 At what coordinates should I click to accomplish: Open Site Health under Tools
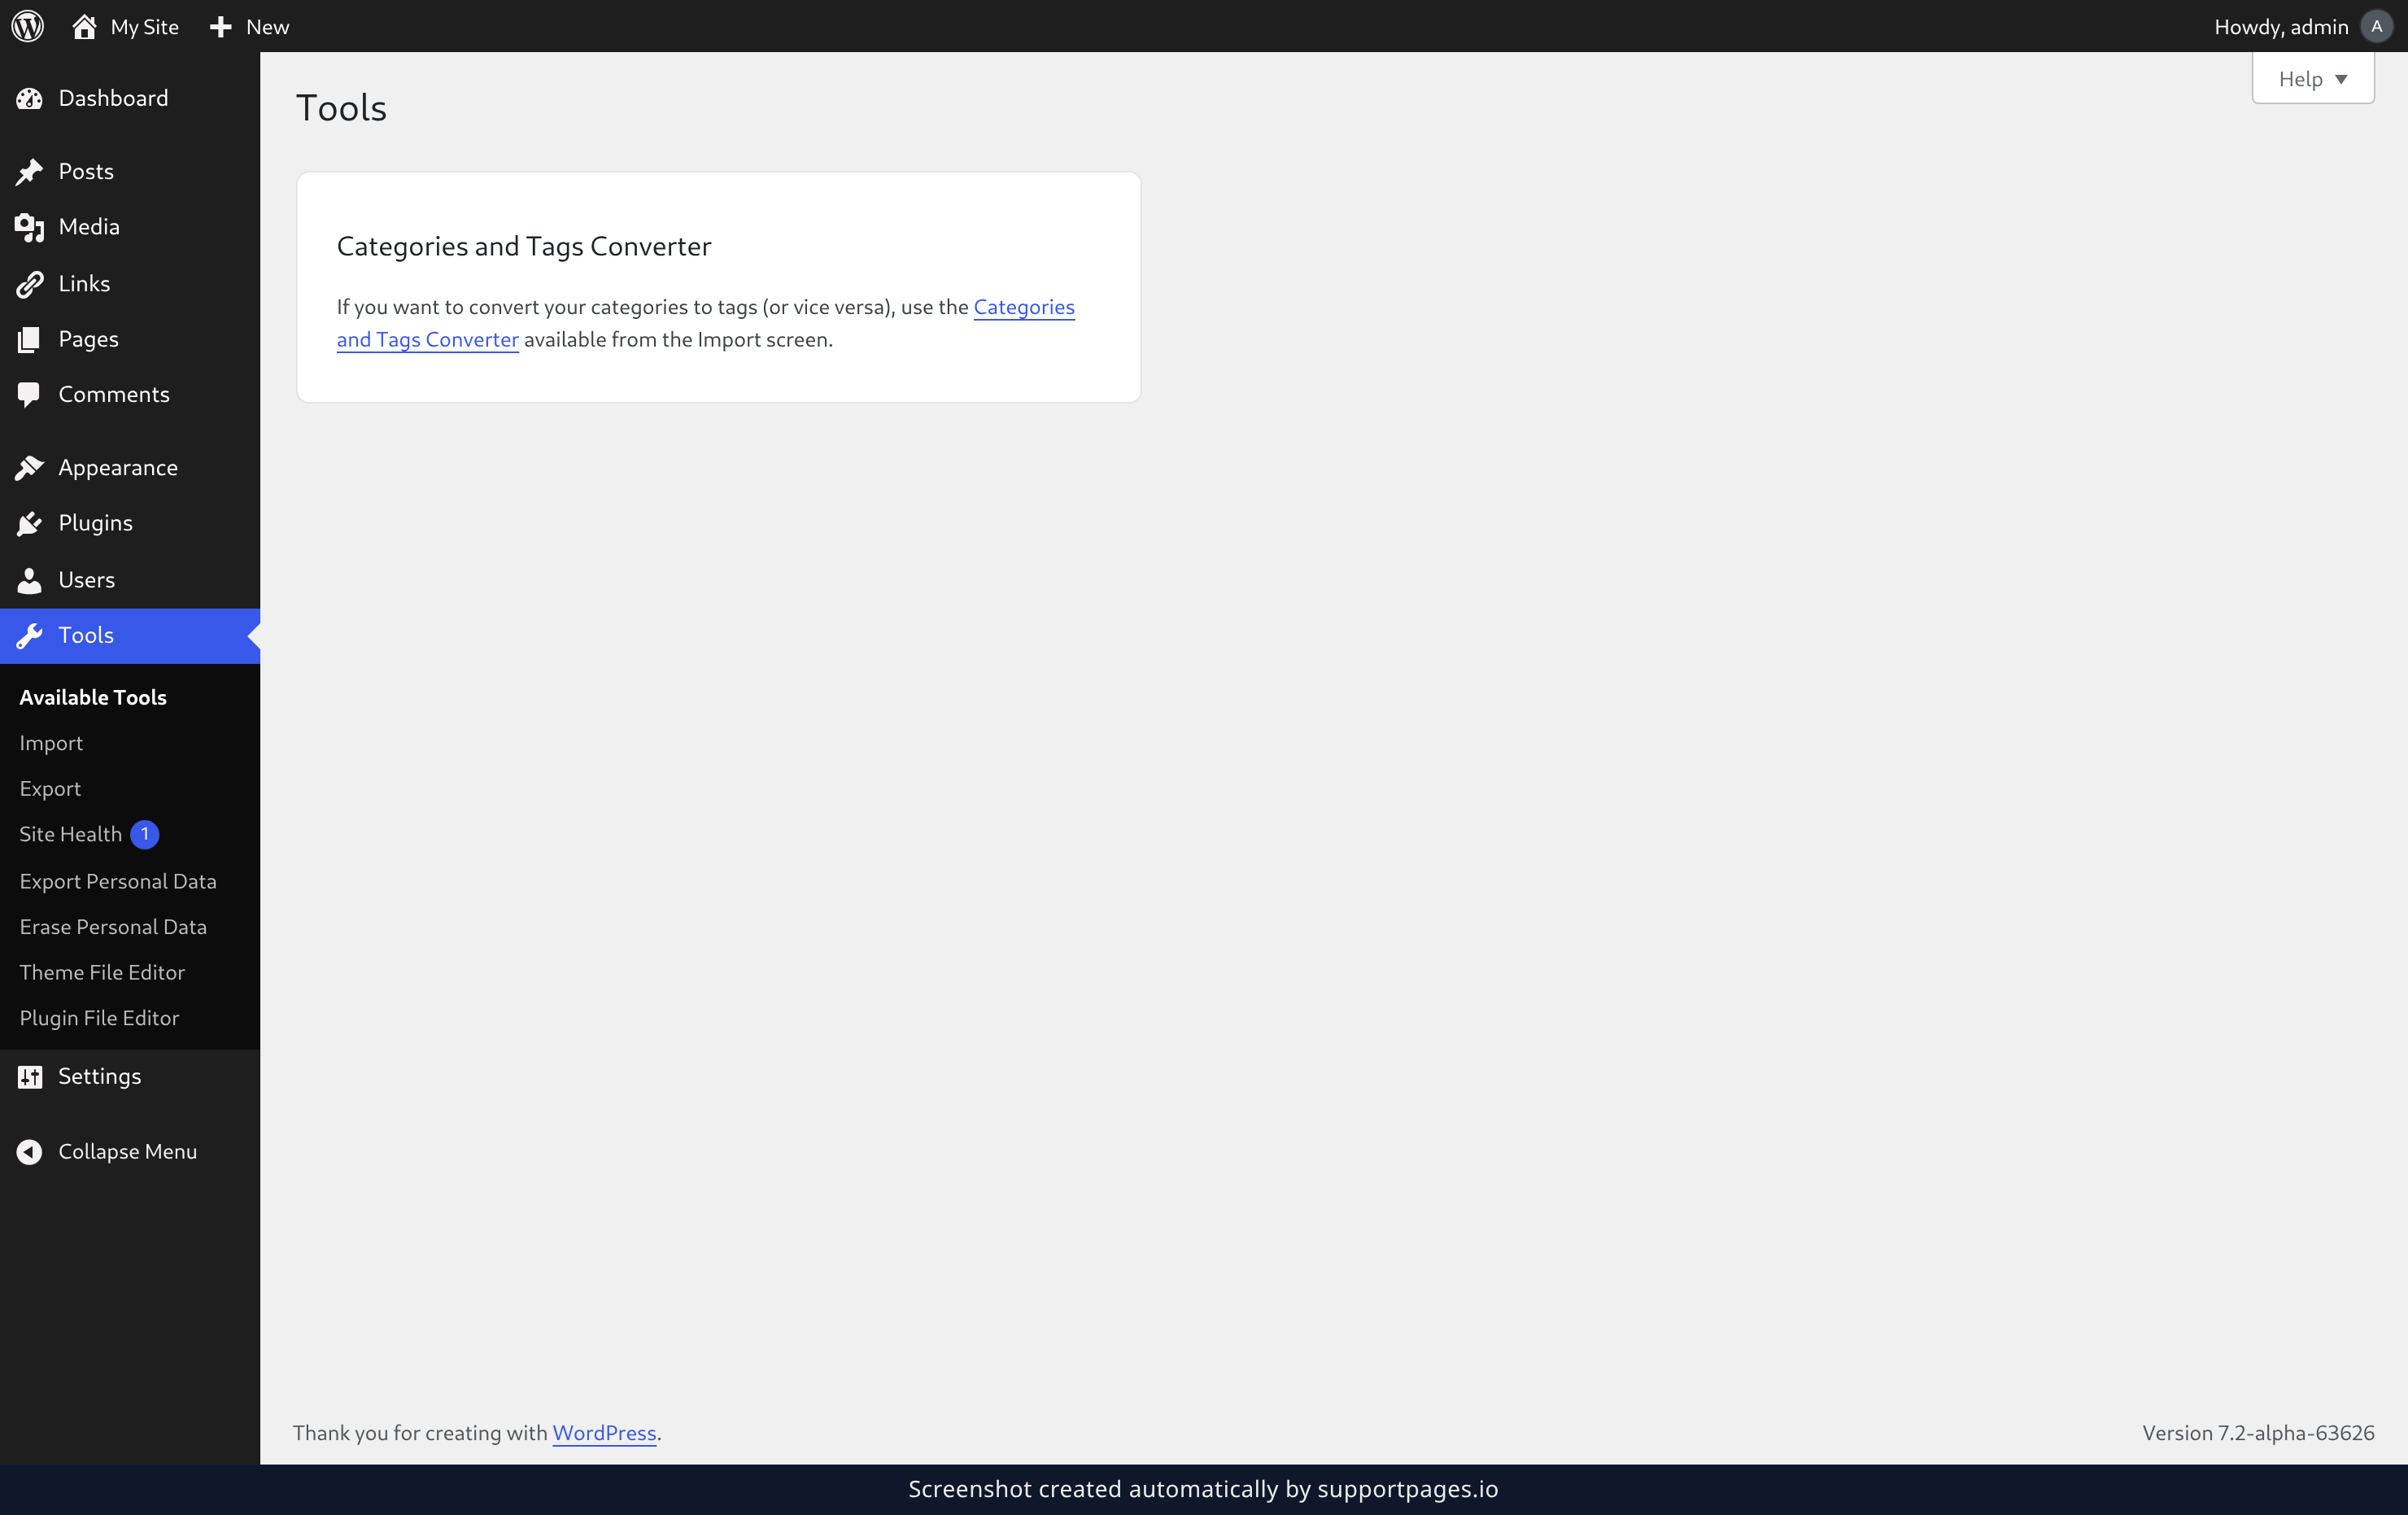(70, 834)
